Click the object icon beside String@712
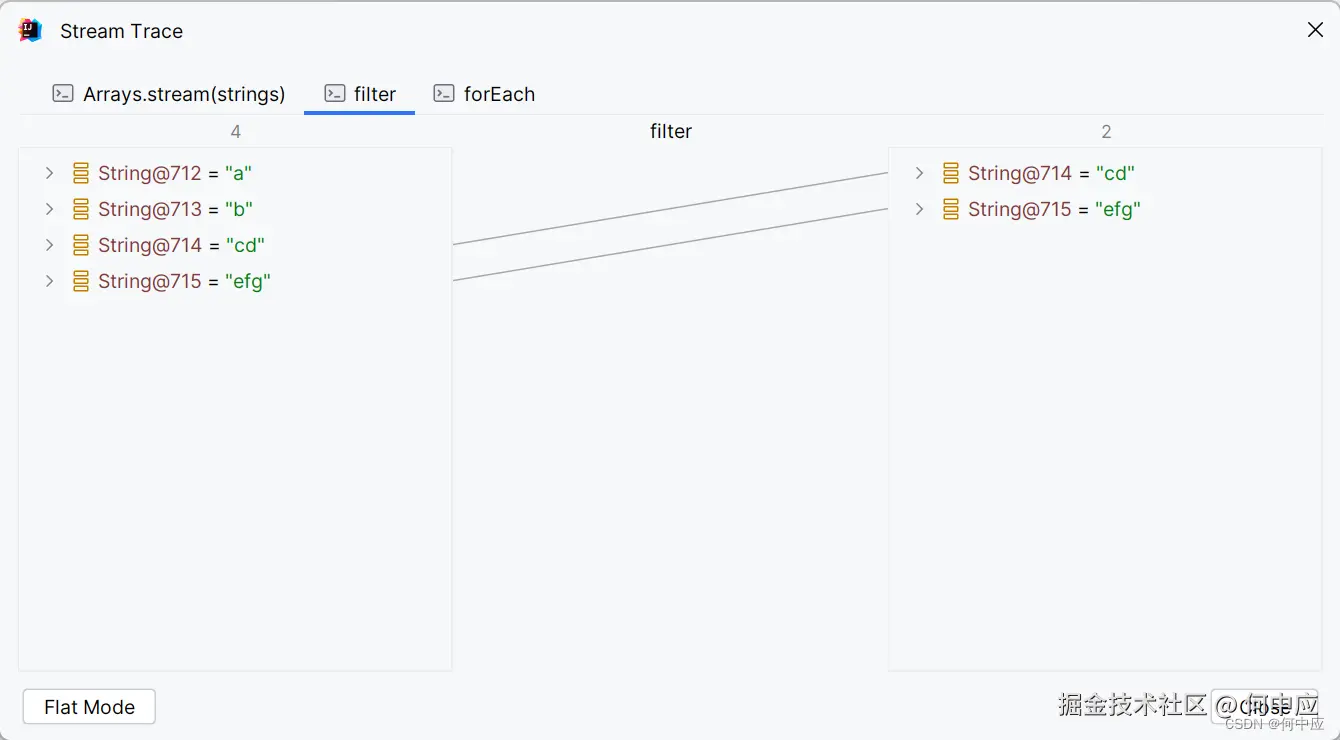The height and width of the screenshot is (740, 1340). [x=81, y=174]
